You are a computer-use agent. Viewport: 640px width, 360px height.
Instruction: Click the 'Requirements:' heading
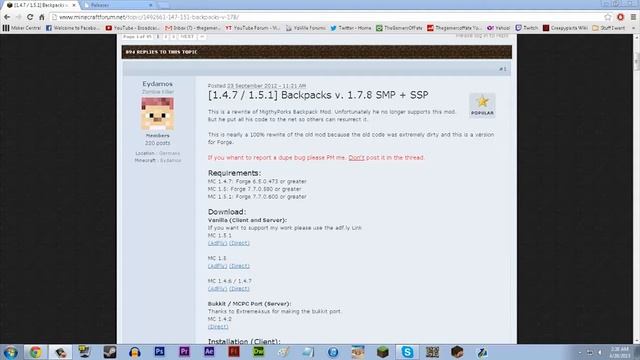[x=234, y=173]
